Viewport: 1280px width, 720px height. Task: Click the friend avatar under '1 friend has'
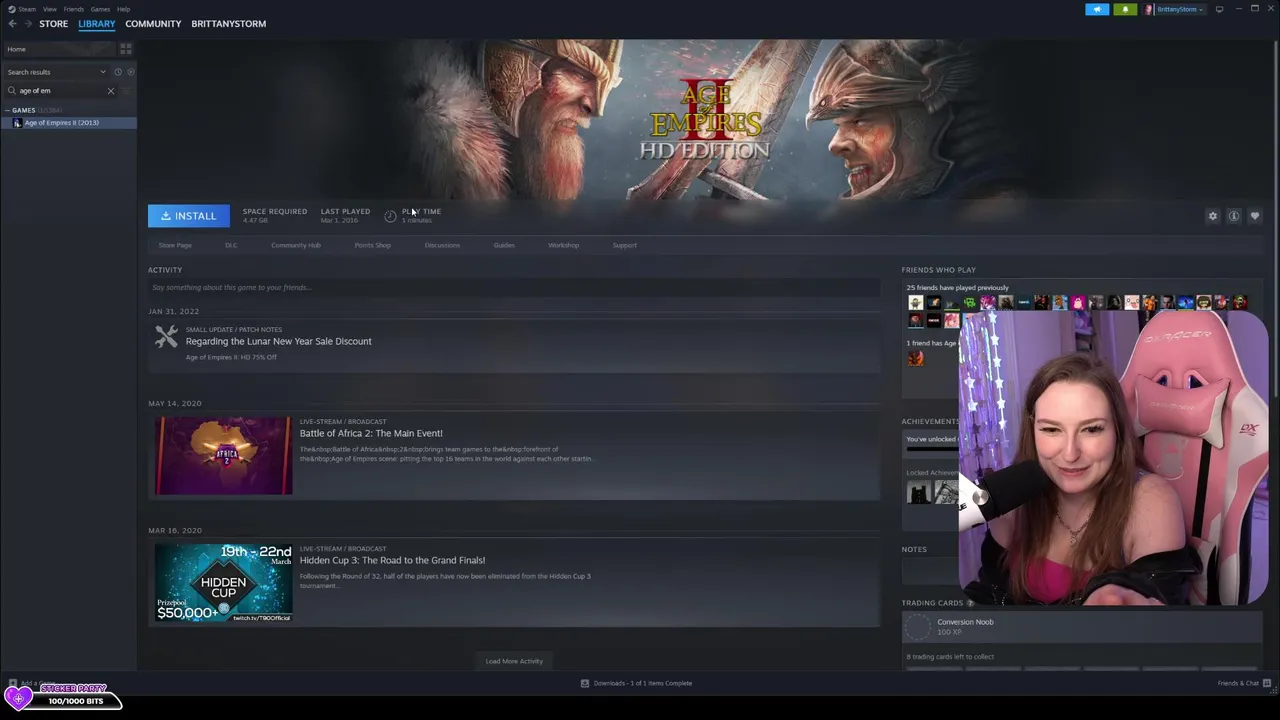(915, 359)
